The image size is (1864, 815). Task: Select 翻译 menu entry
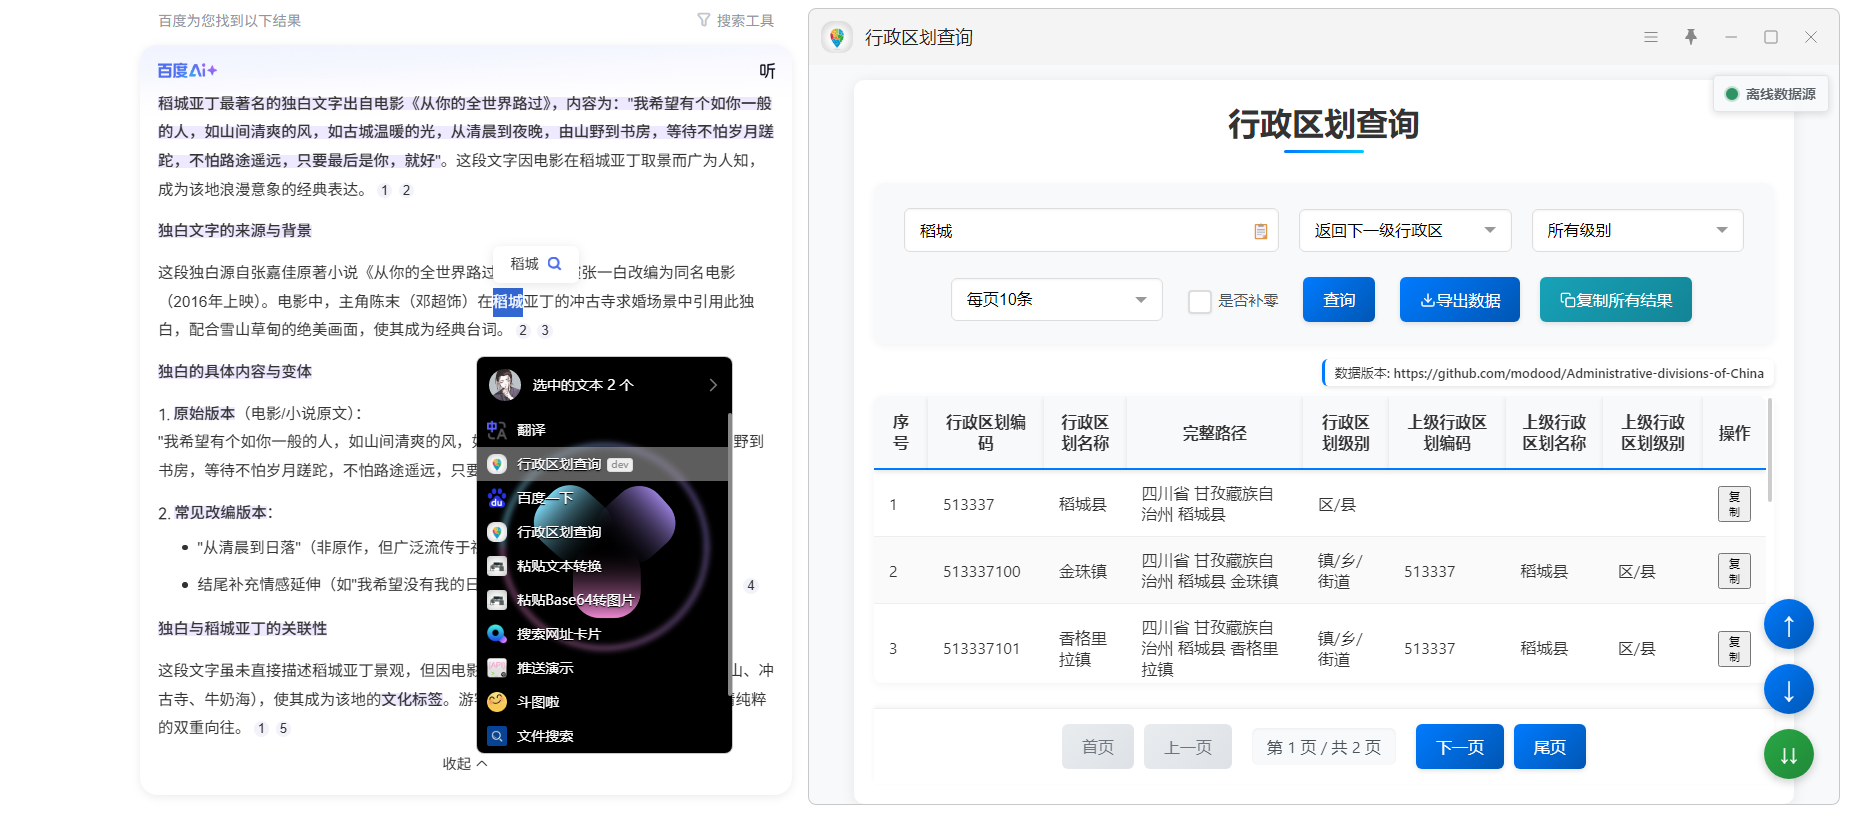603,430
